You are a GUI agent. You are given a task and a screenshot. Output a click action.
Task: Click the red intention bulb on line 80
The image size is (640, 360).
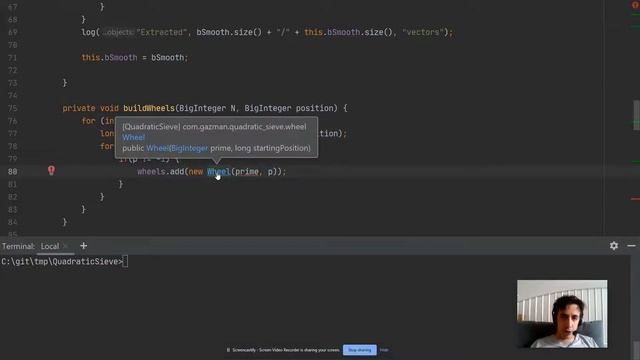pyautogui.click(x=51, y=171)
